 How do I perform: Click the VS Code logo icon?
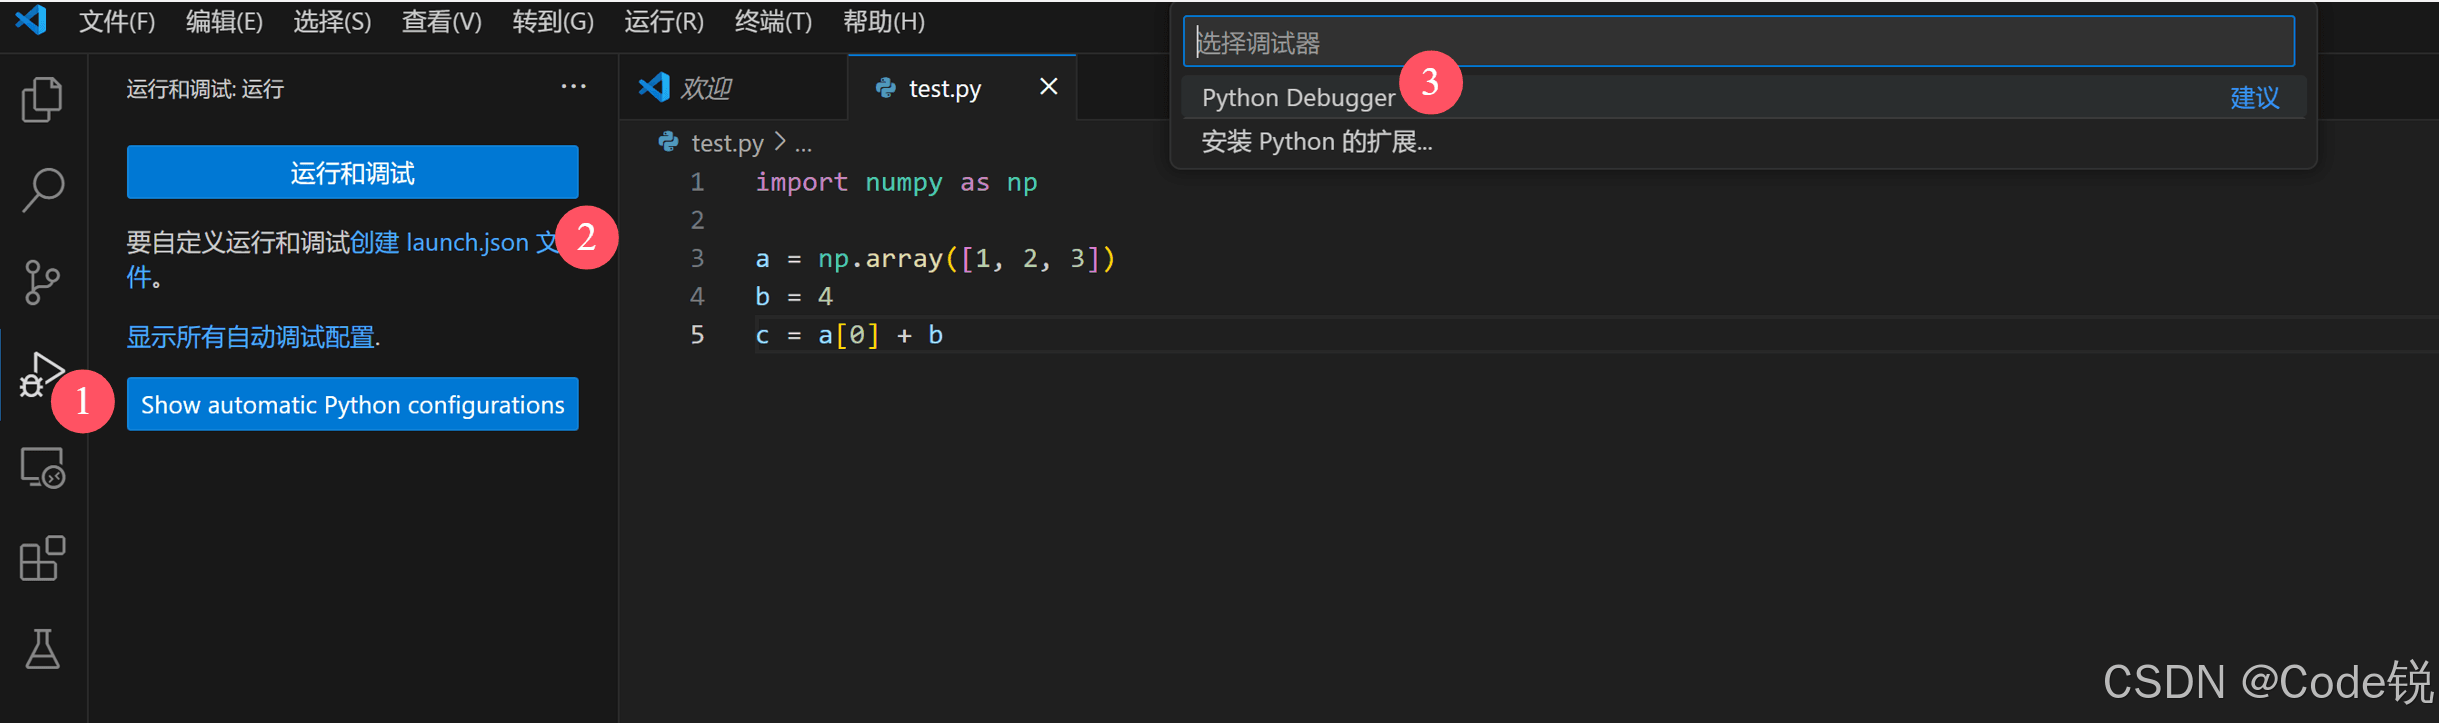[x=31, y=20]
